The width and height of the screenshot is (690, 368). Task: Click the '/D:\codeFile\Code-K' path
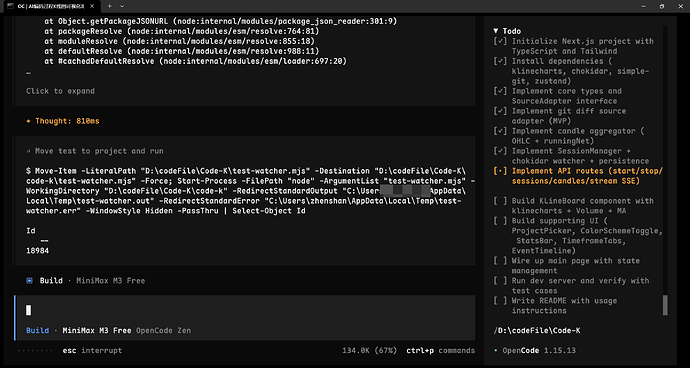click(537, 330)
